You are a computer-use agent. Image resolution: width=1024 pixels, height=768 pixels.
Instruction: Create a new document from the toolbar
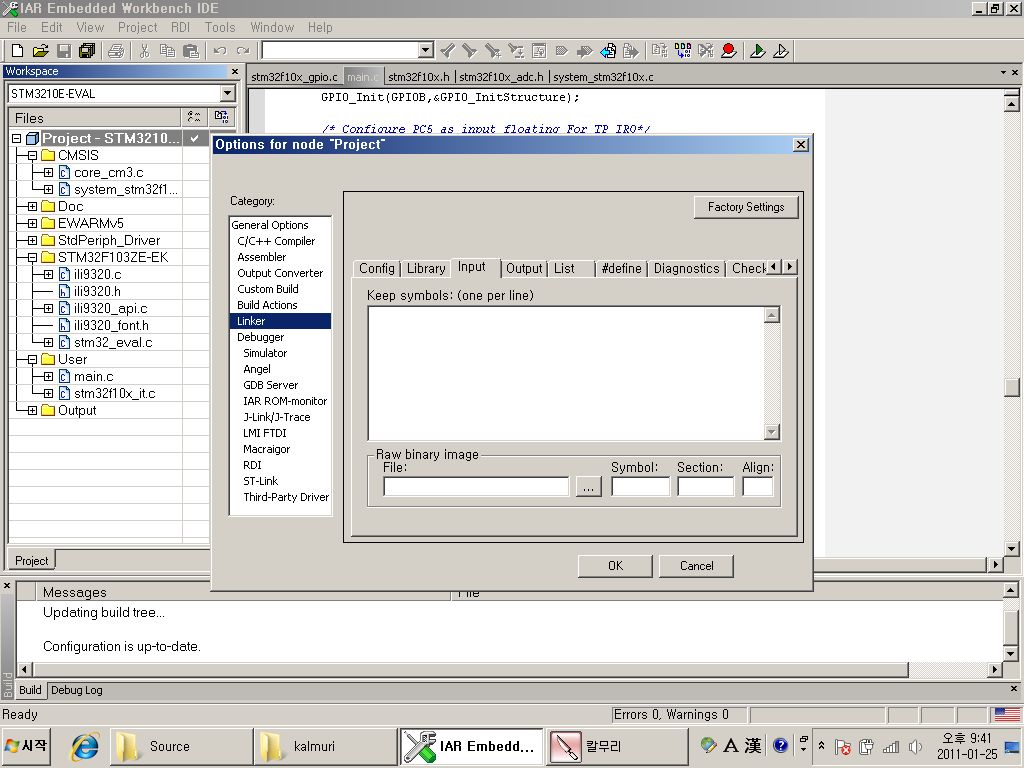(18, 50)
